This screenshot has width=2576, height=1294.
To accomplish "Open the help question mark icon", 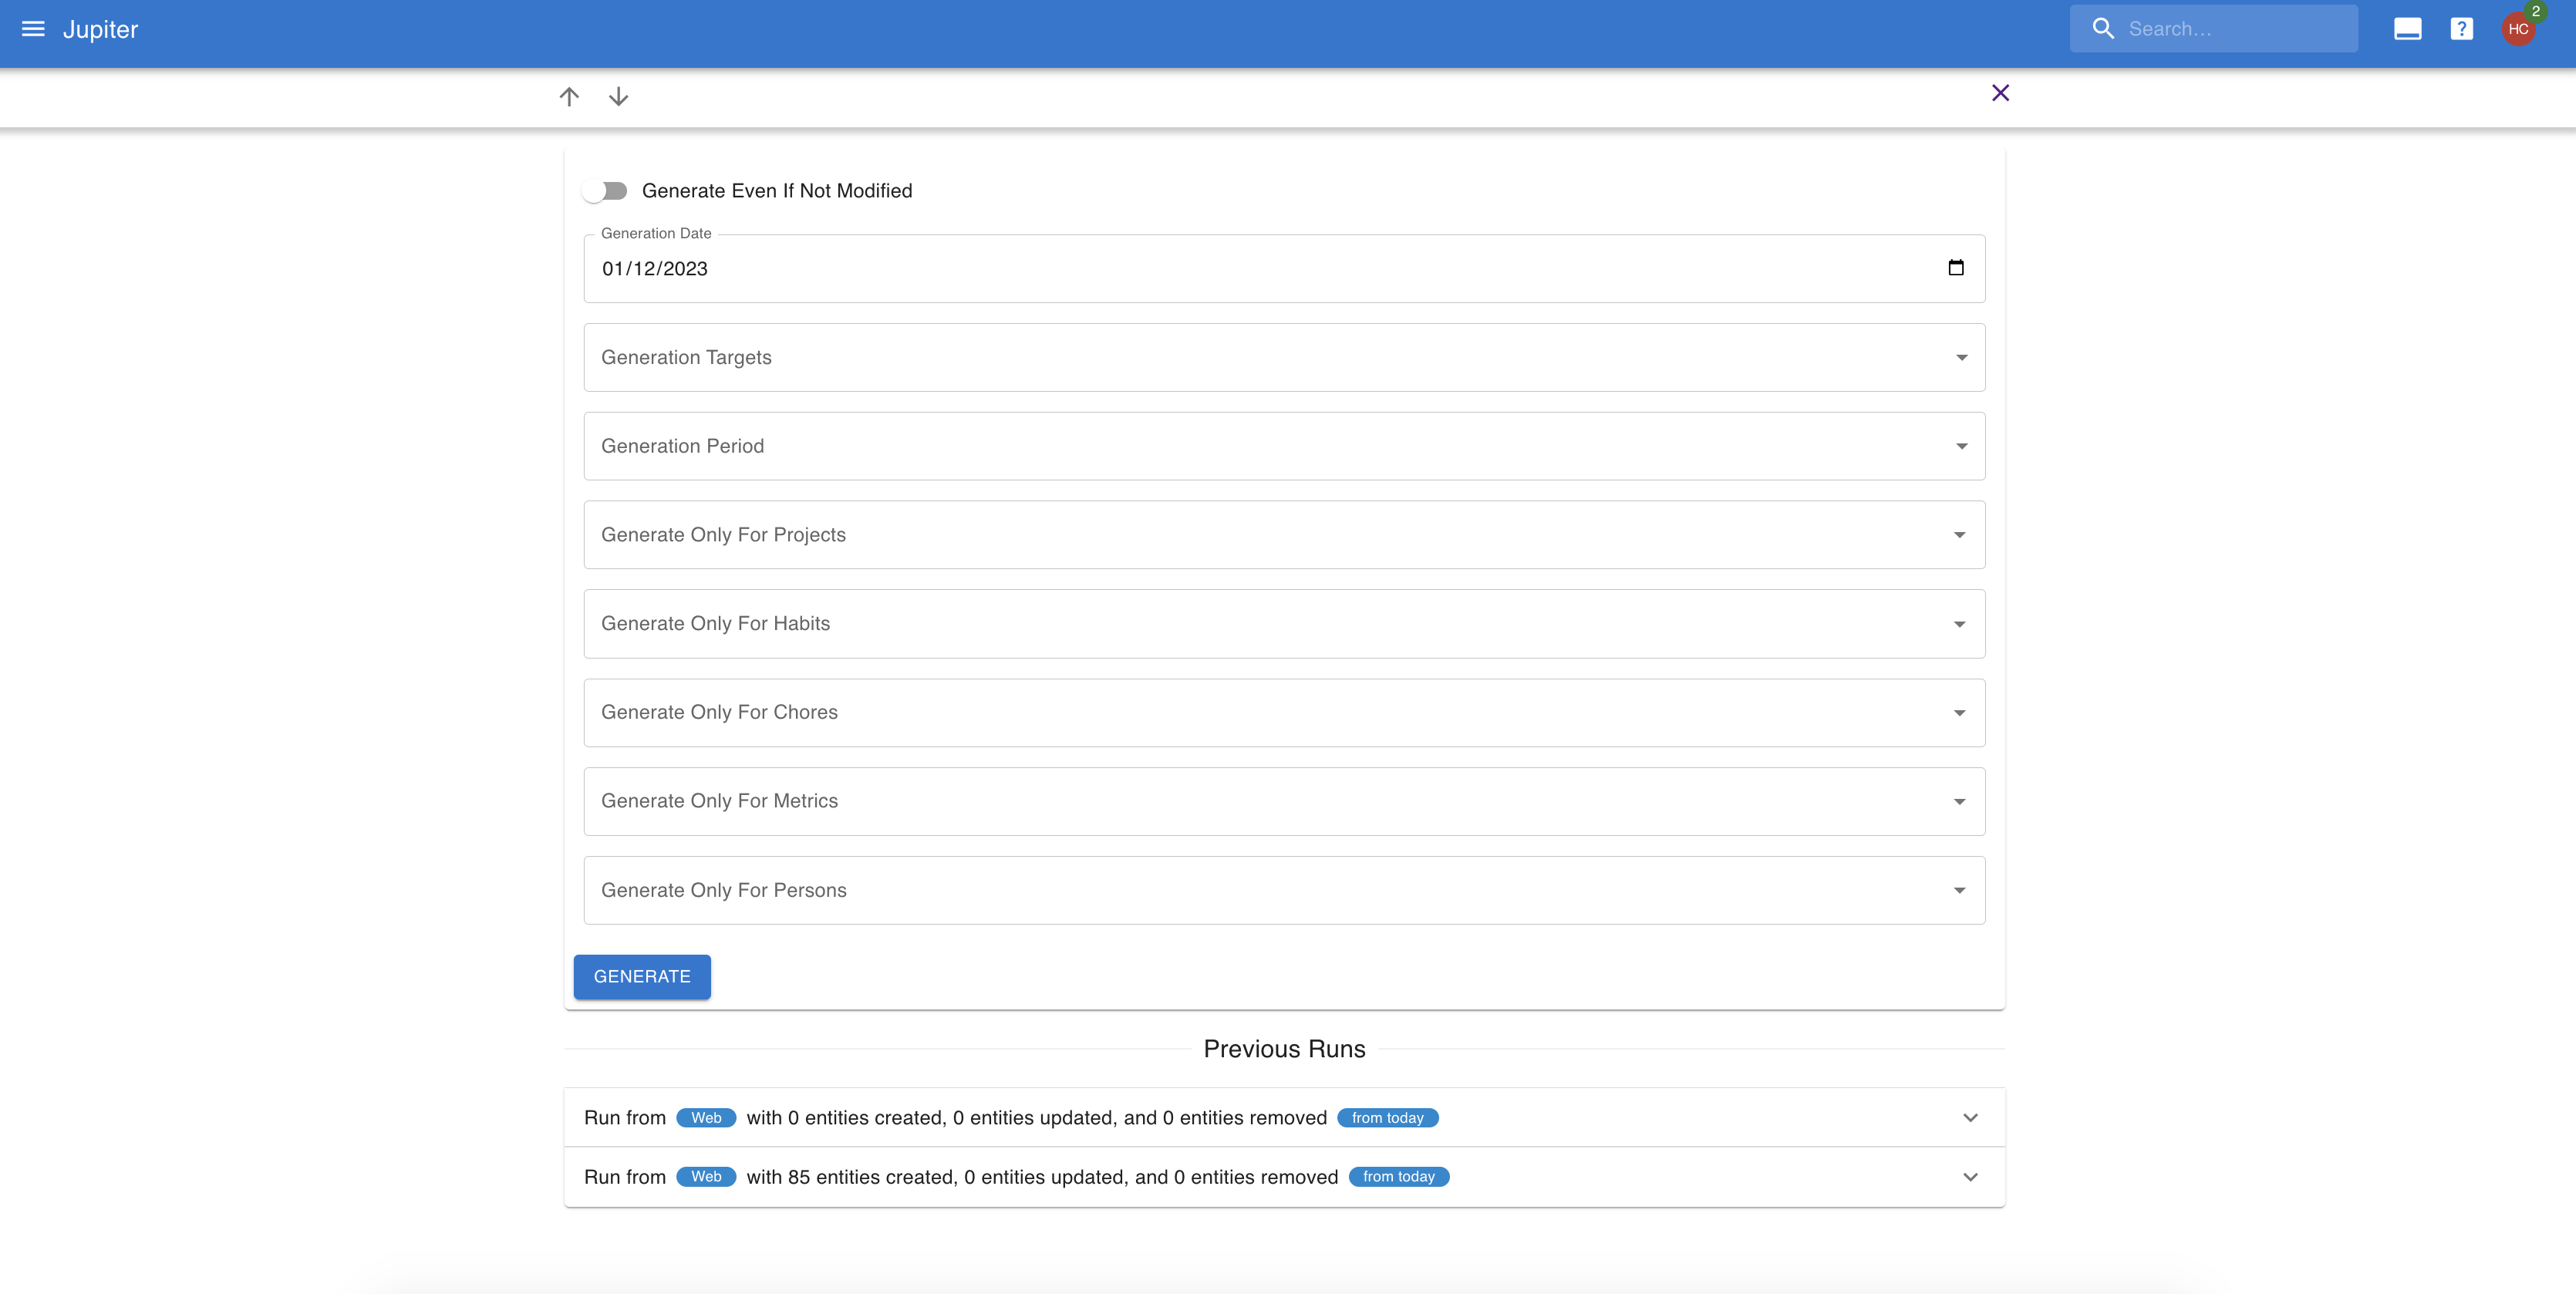I will 2461,29.
